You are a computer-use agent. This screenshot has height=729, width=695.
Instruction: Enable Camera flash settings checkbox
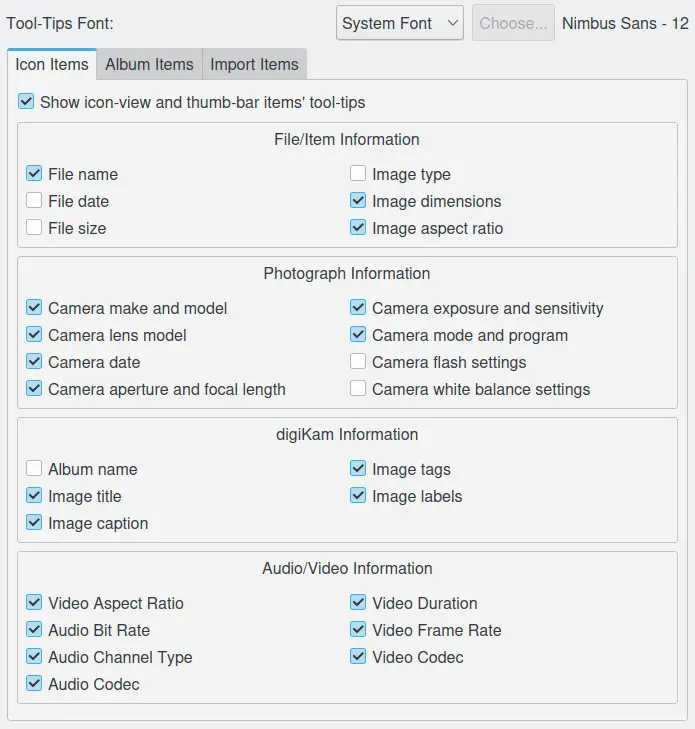(x=359, y=362)
